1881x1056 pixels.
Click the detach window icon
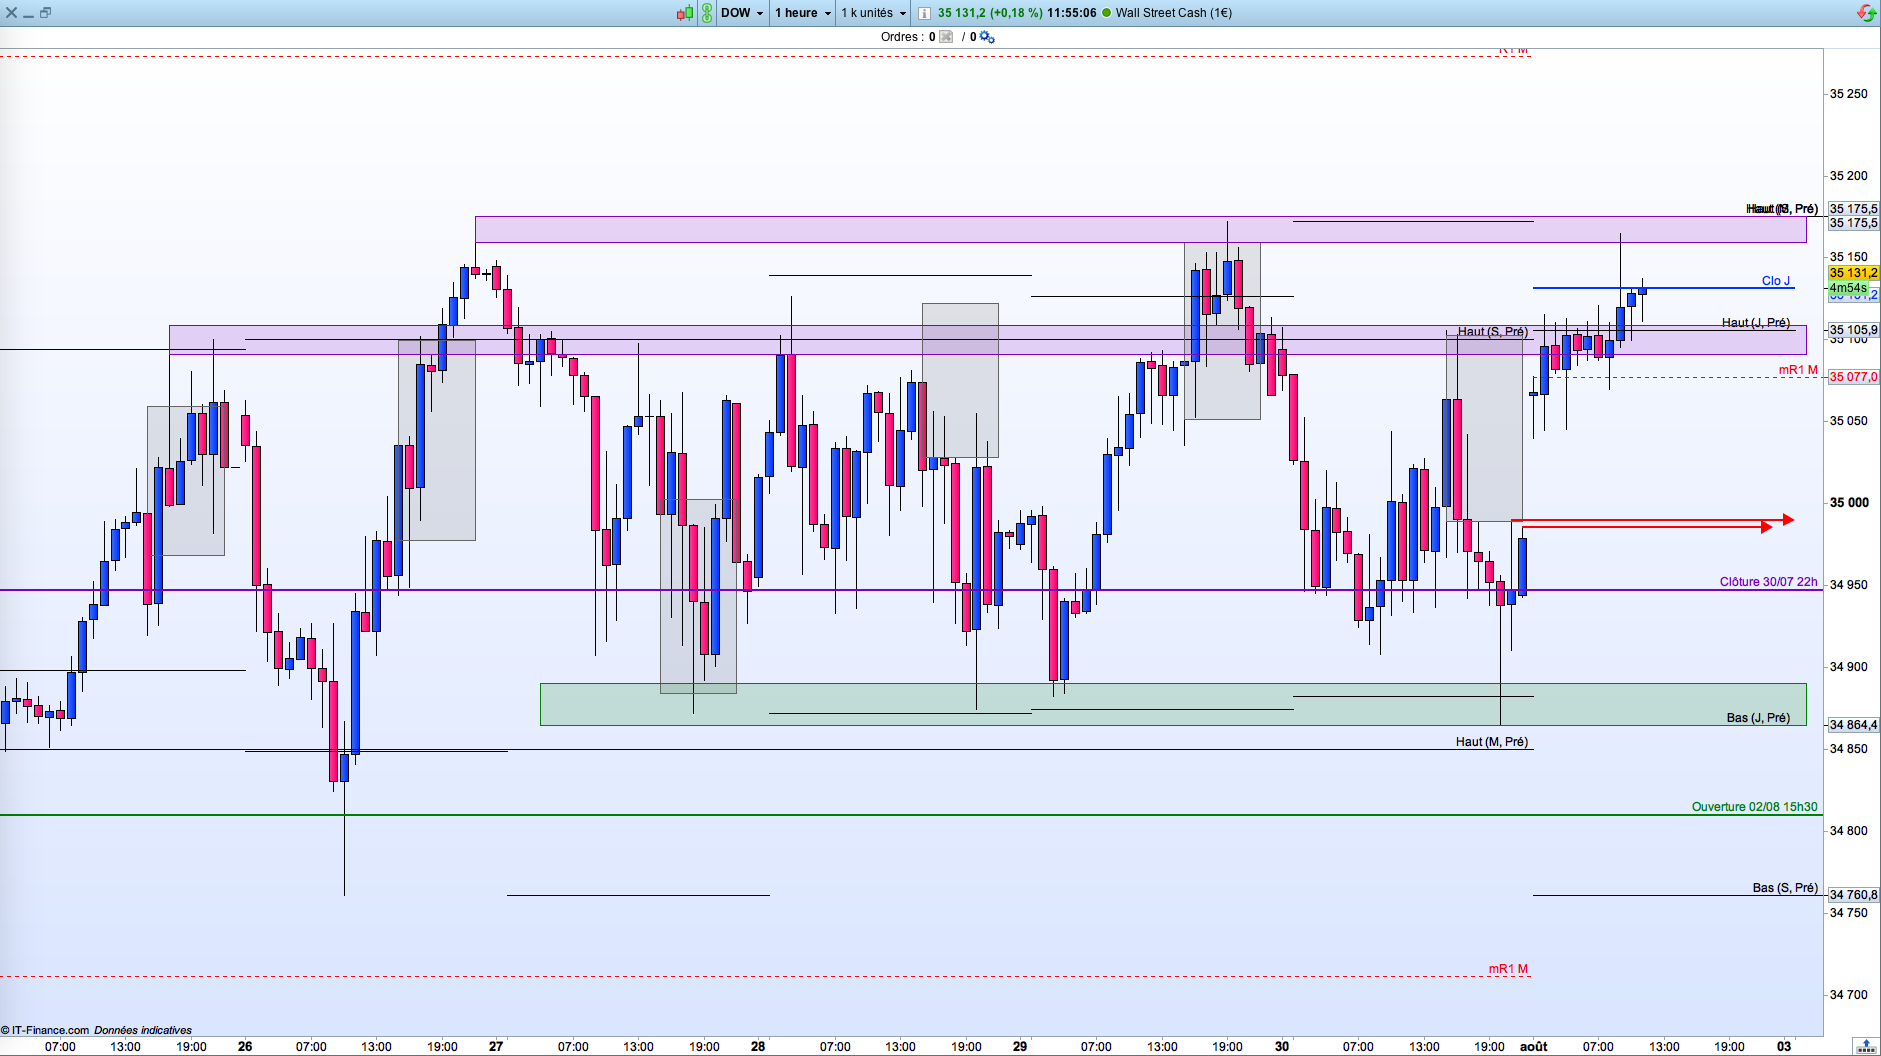tap(45, 13)
